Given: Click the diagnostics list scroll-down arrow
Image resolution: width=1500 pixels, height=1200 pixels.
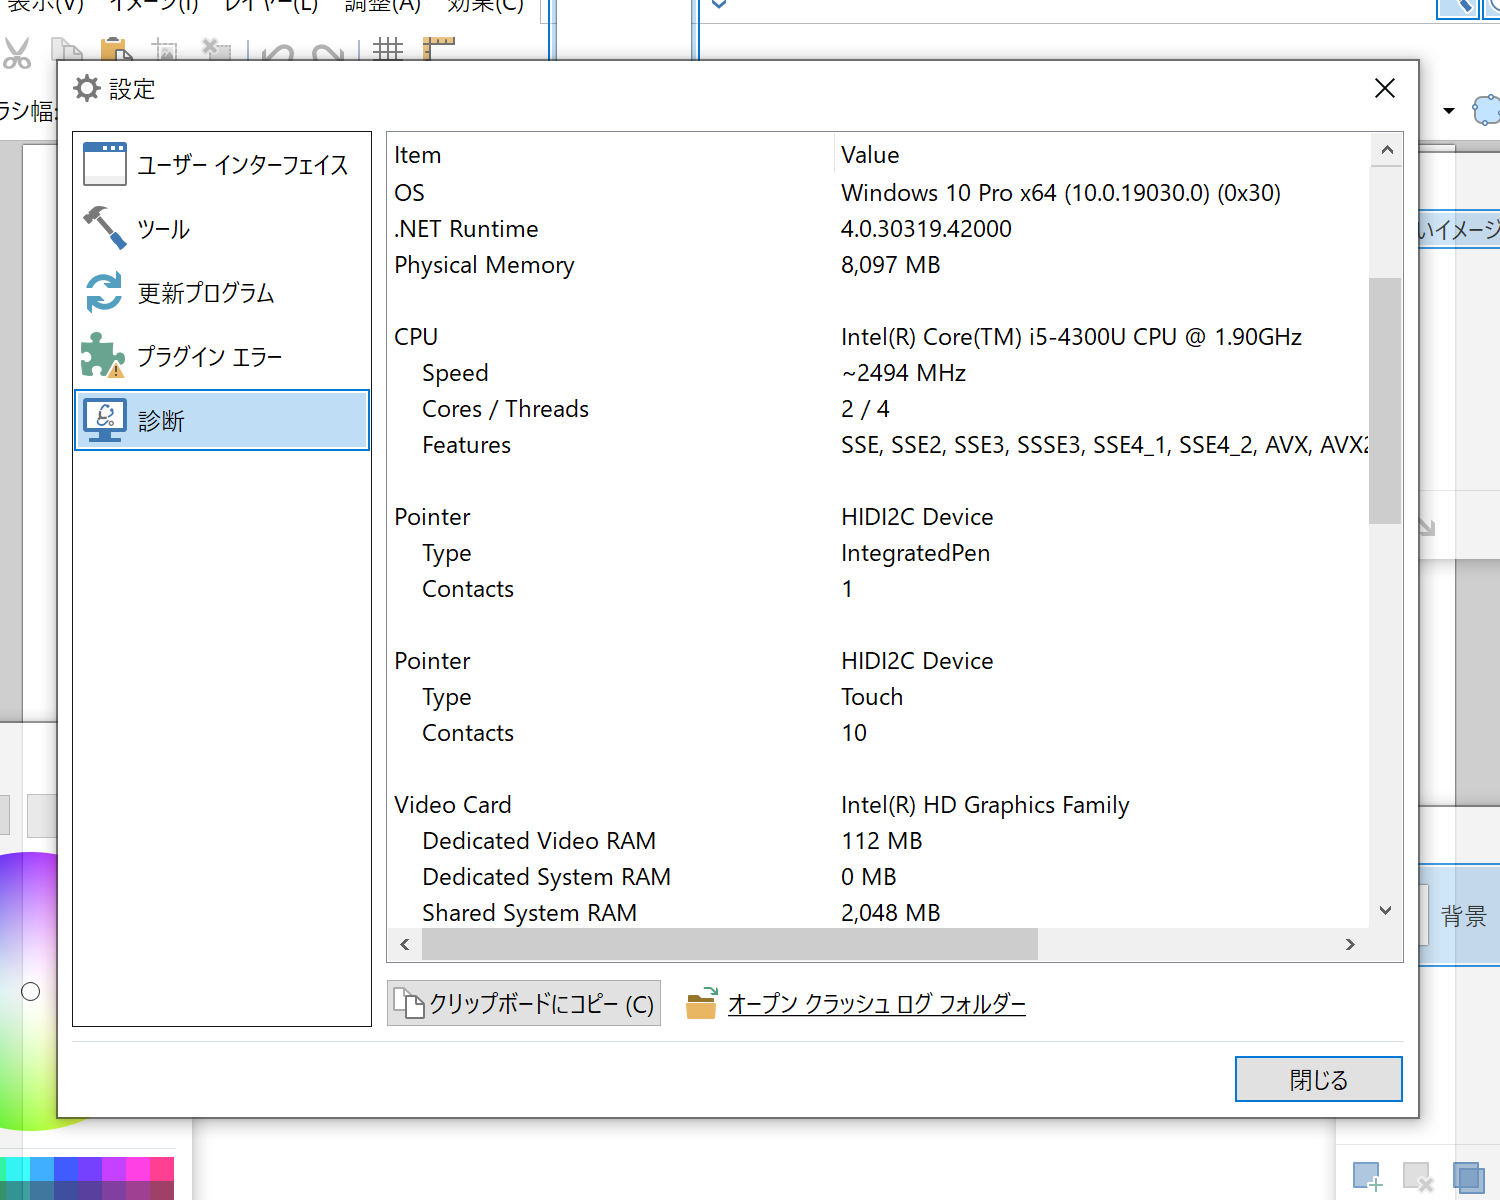Looking at the screenshot, I should coord(1386,910).
